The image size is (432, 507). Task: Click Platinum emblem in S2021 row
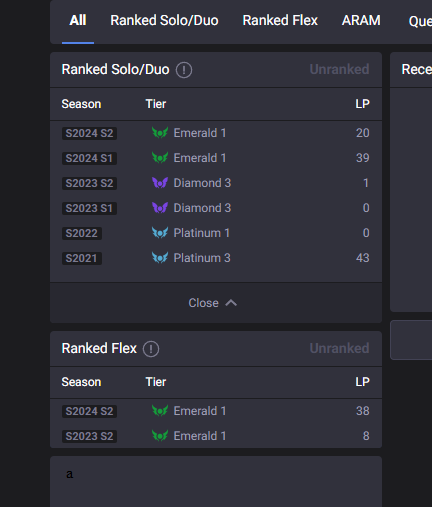coord(160,258)
